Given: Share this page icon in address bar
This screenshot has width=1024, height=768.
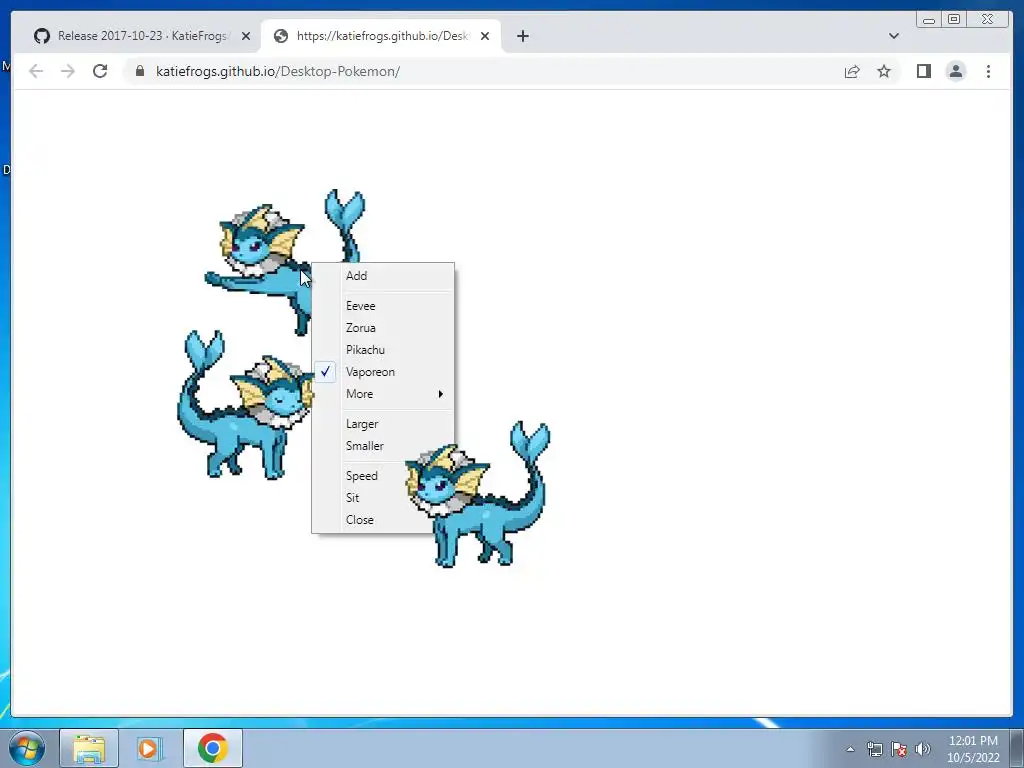Looking at the screenshot, I should [852, 71].
